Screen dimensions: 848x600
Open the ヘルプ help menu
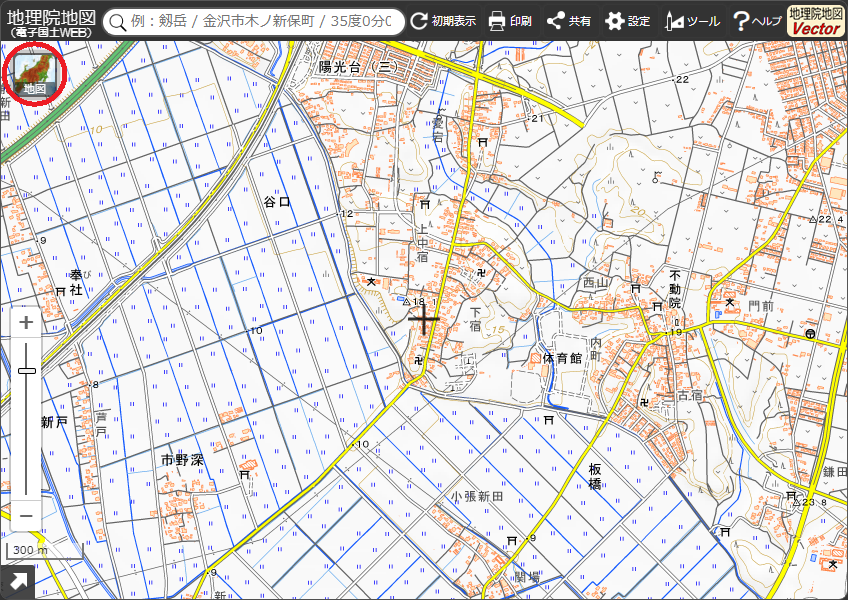757,21
